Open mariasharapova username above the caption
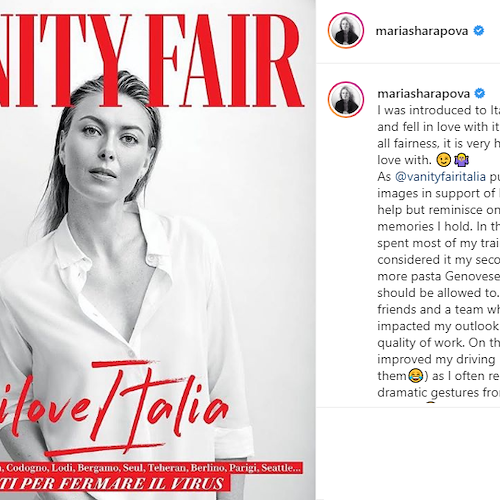The height and width of the screenshot is (500, 500). coord(423,94)
